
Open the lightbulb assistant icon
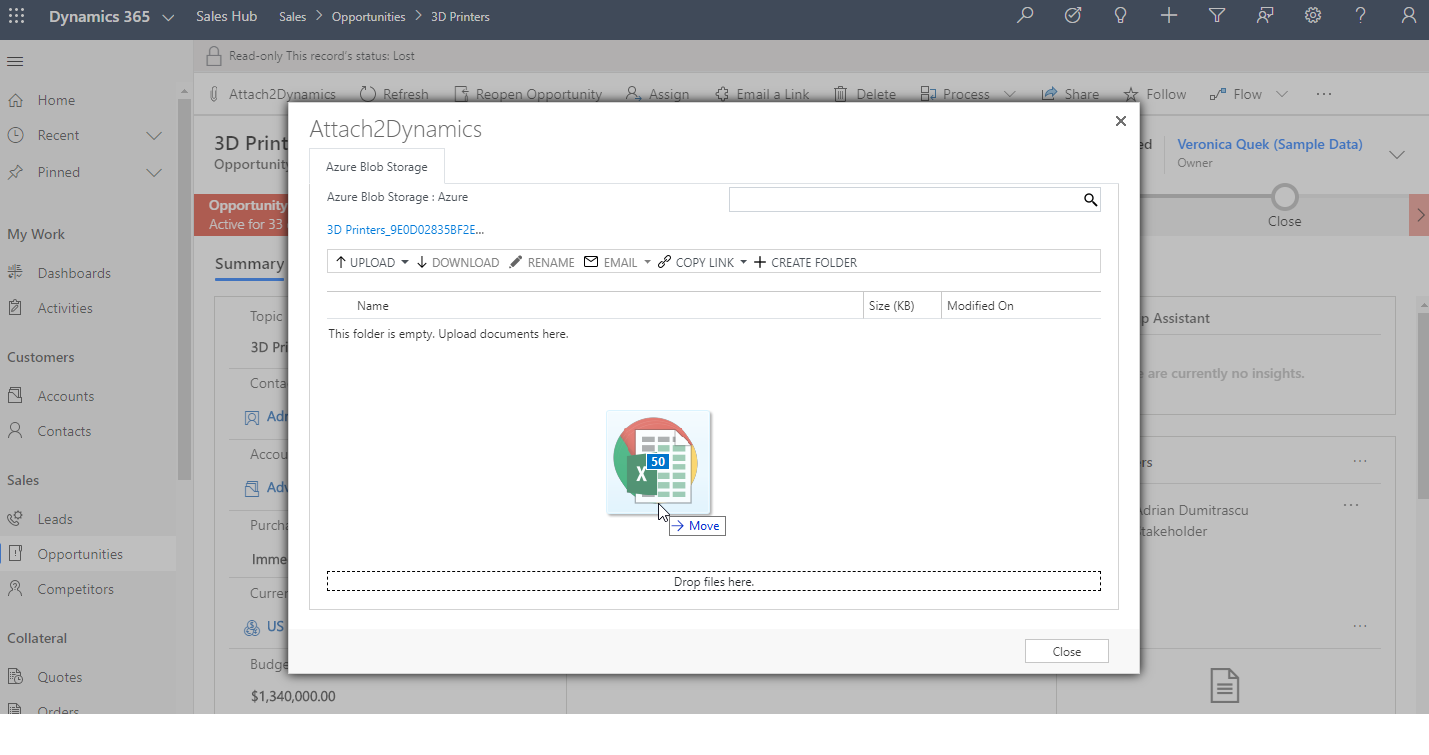1121,16
